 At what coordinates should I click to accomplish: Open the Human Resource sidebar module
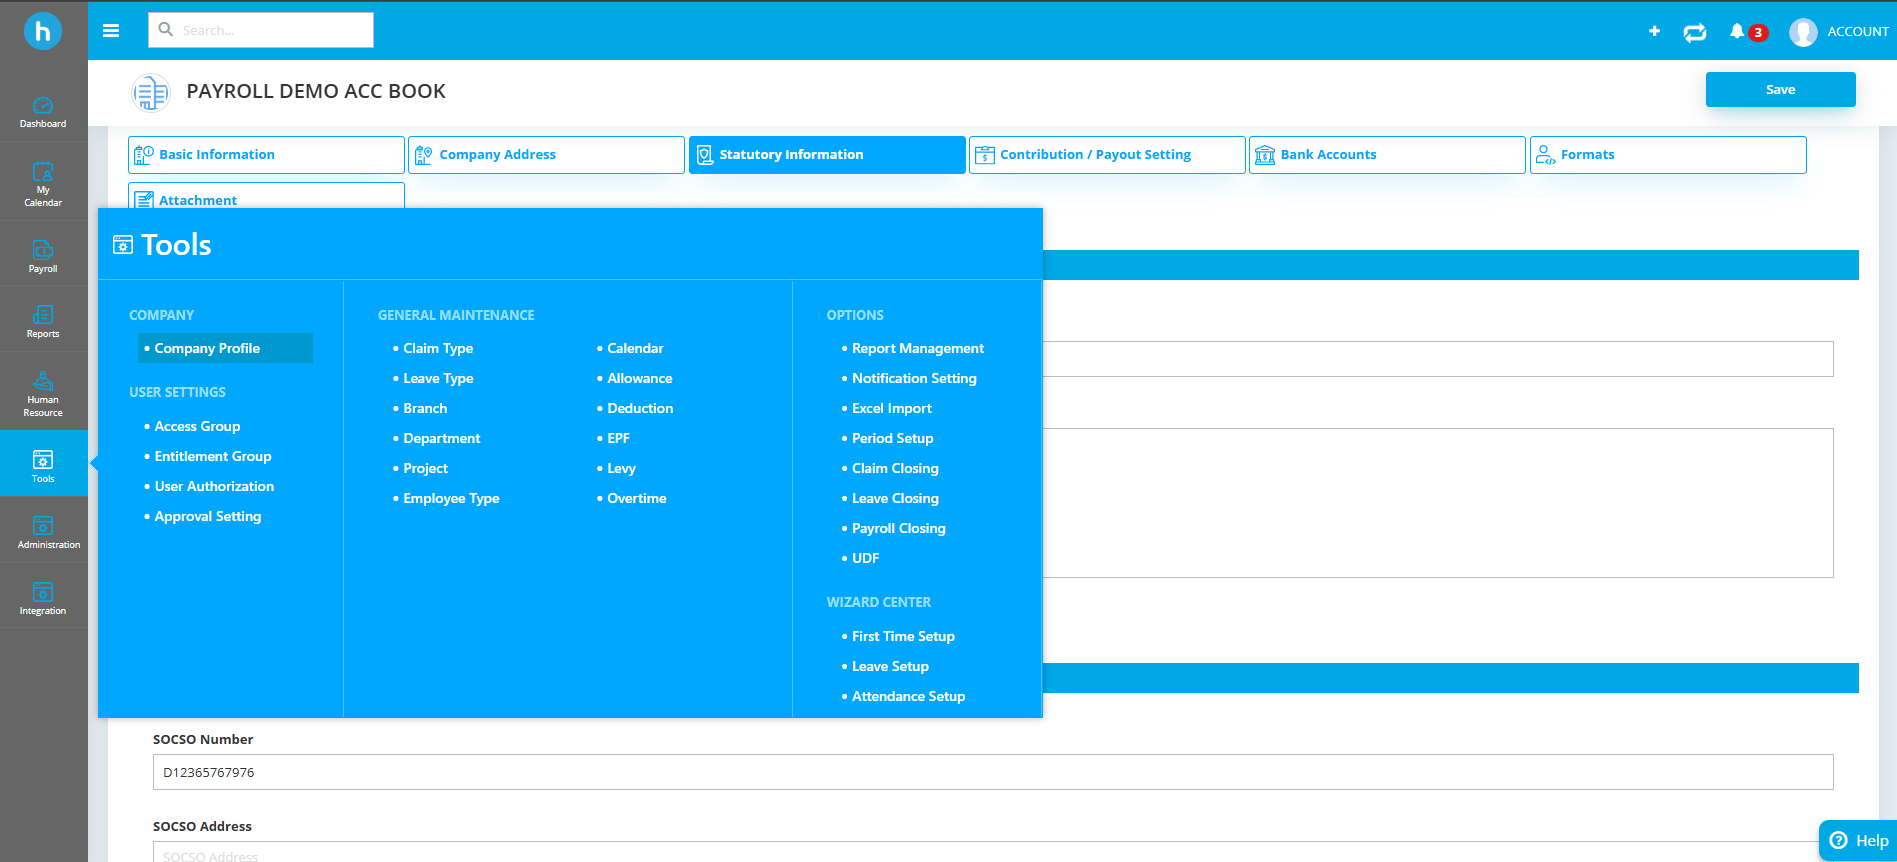(x=43, y=393)
